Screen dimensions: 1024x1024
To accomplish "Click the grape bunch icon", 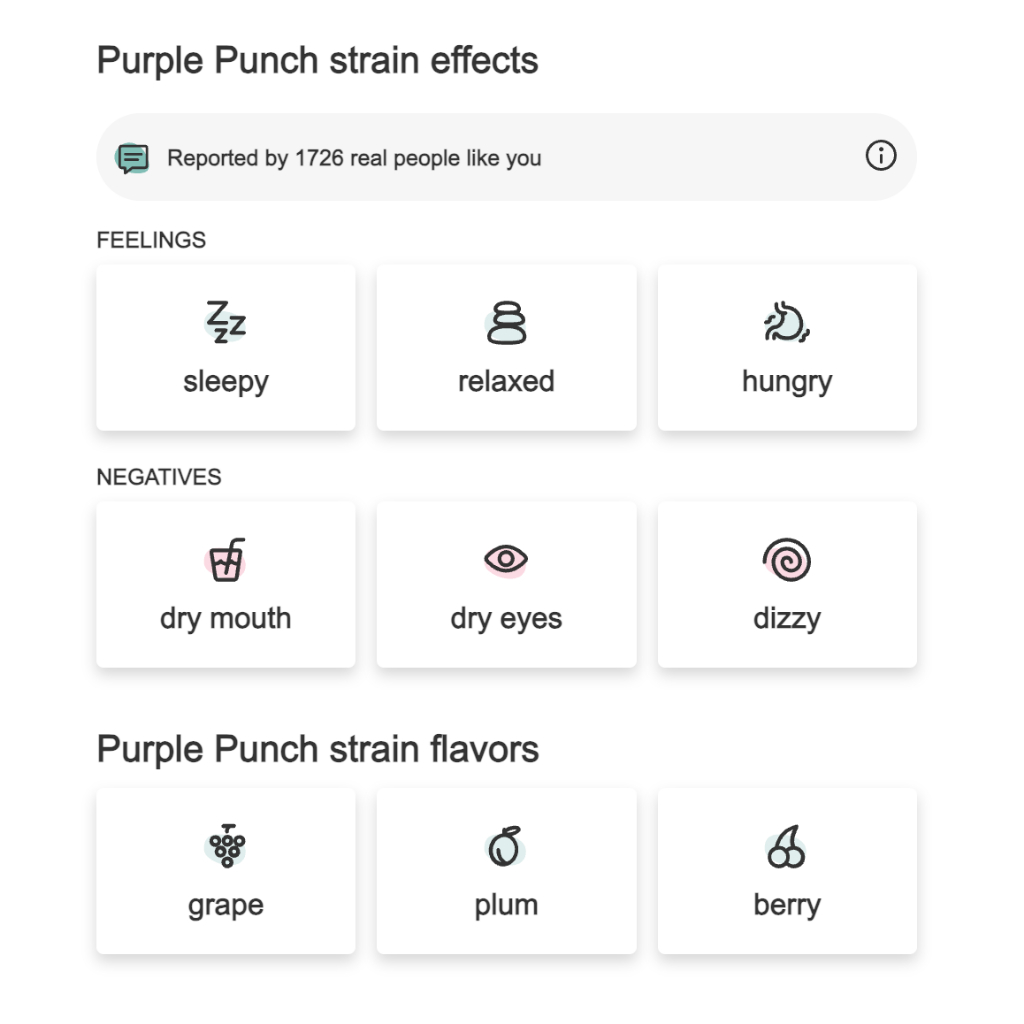I will (x=225, y=846).
